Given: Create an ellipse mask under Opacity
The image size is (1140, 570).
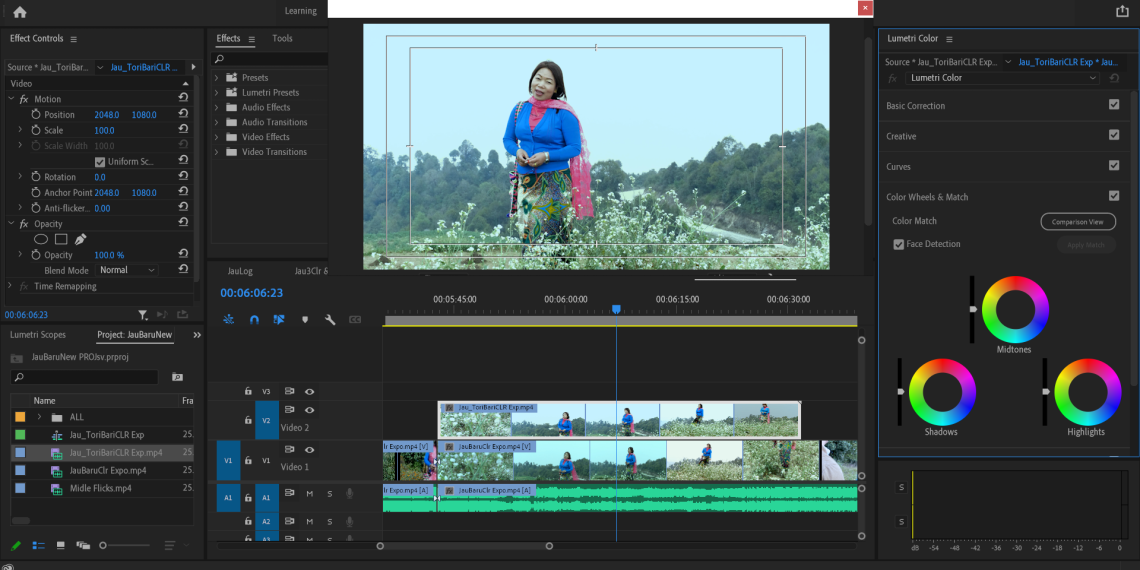Looking at the screenshot, I should (41, 239).
